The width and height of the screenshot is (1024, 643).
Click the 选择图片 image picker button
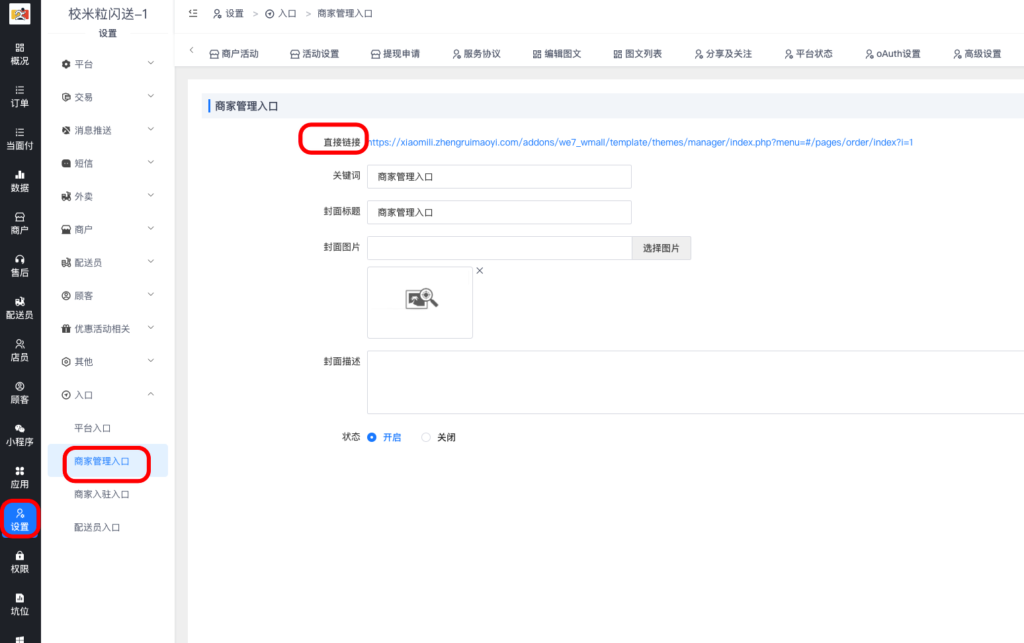click(x=661, y=247)
